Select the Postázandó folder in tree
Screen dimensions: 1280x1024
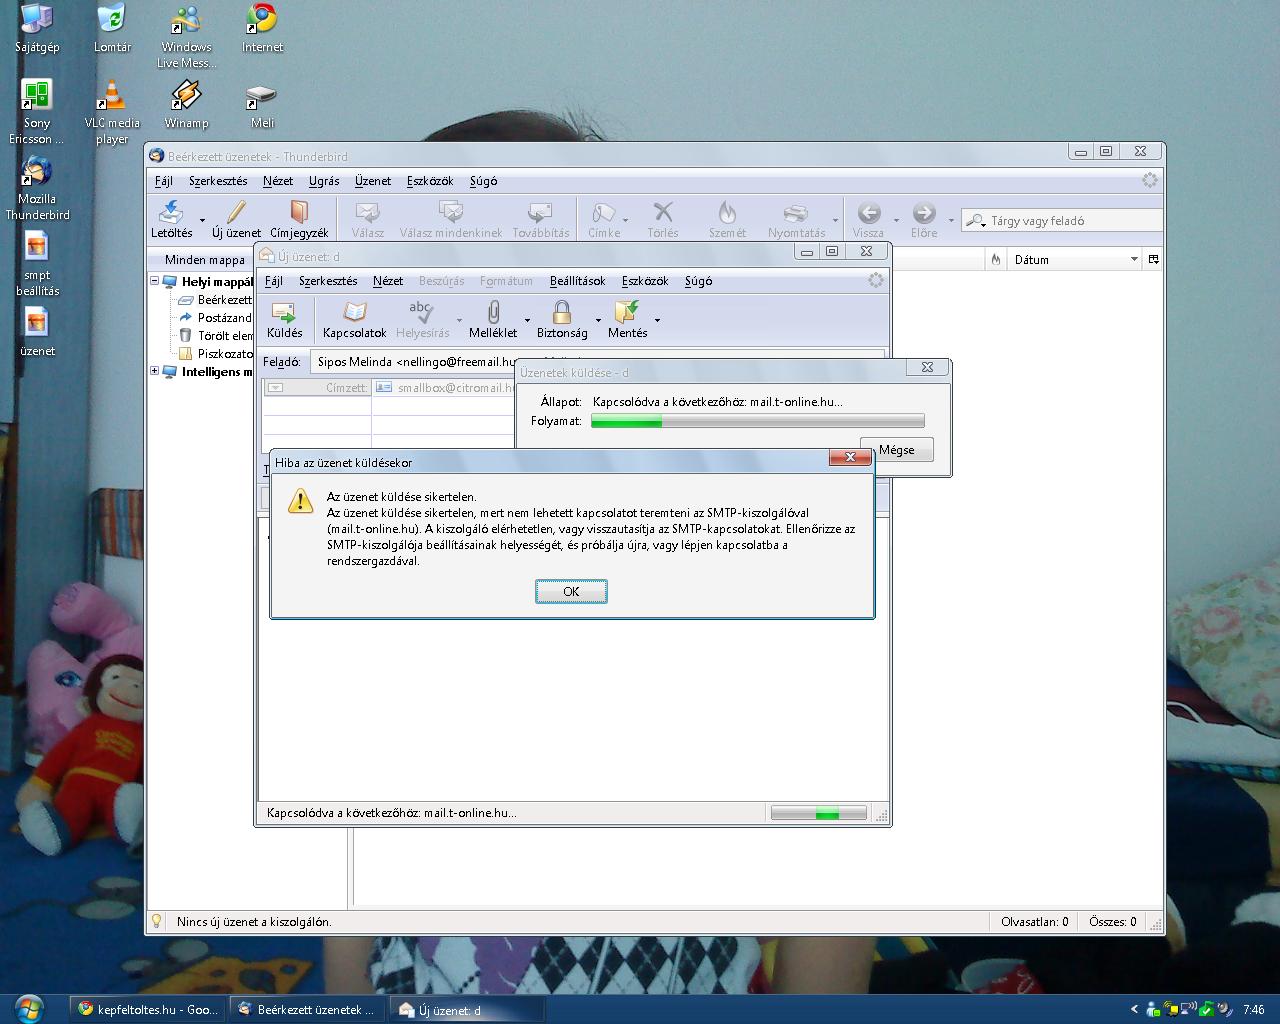click(x=215, y=317)
